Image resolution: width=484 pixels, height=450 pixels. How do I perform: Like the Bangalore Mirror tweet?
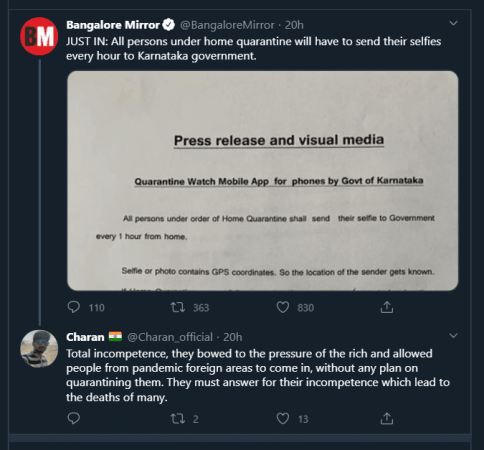coord(283,307)
